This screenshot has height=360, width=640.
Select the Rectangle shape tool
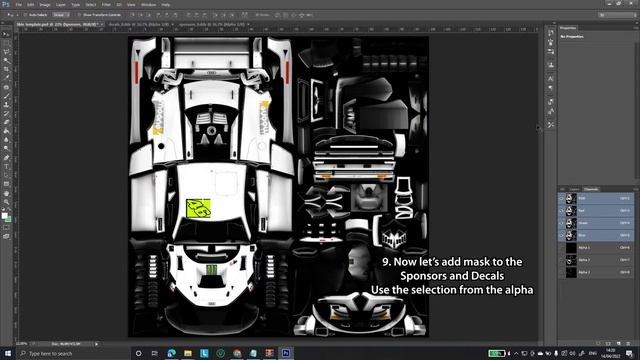6,184
